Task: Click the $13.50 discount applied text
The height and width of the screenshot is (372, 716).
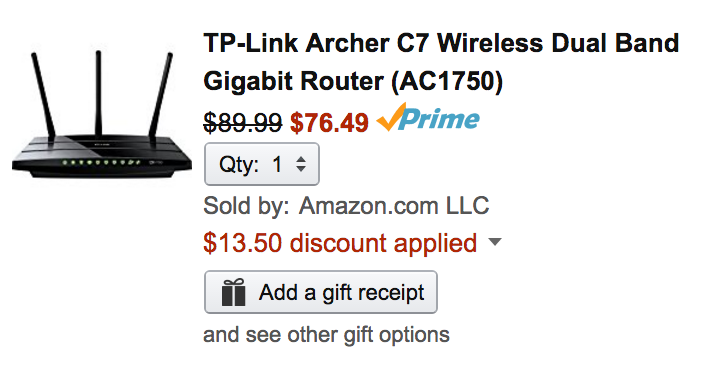Action: point(340,243)
